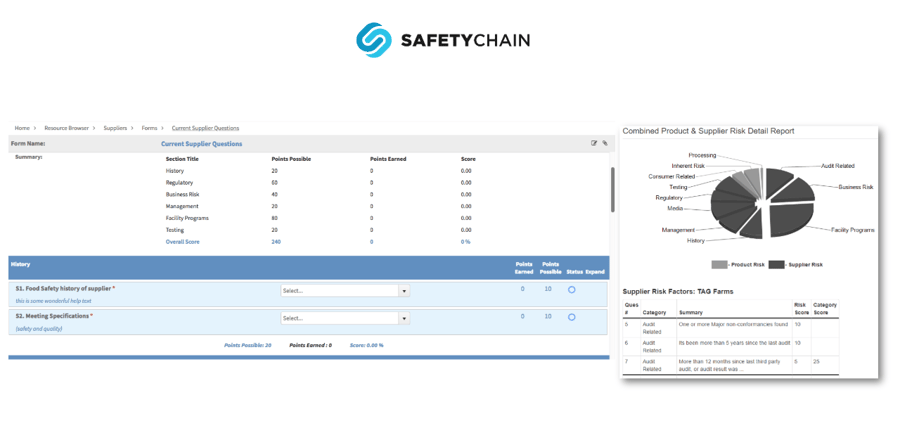Click dropdown arrow for Food Safety history

tap(404, 291)
